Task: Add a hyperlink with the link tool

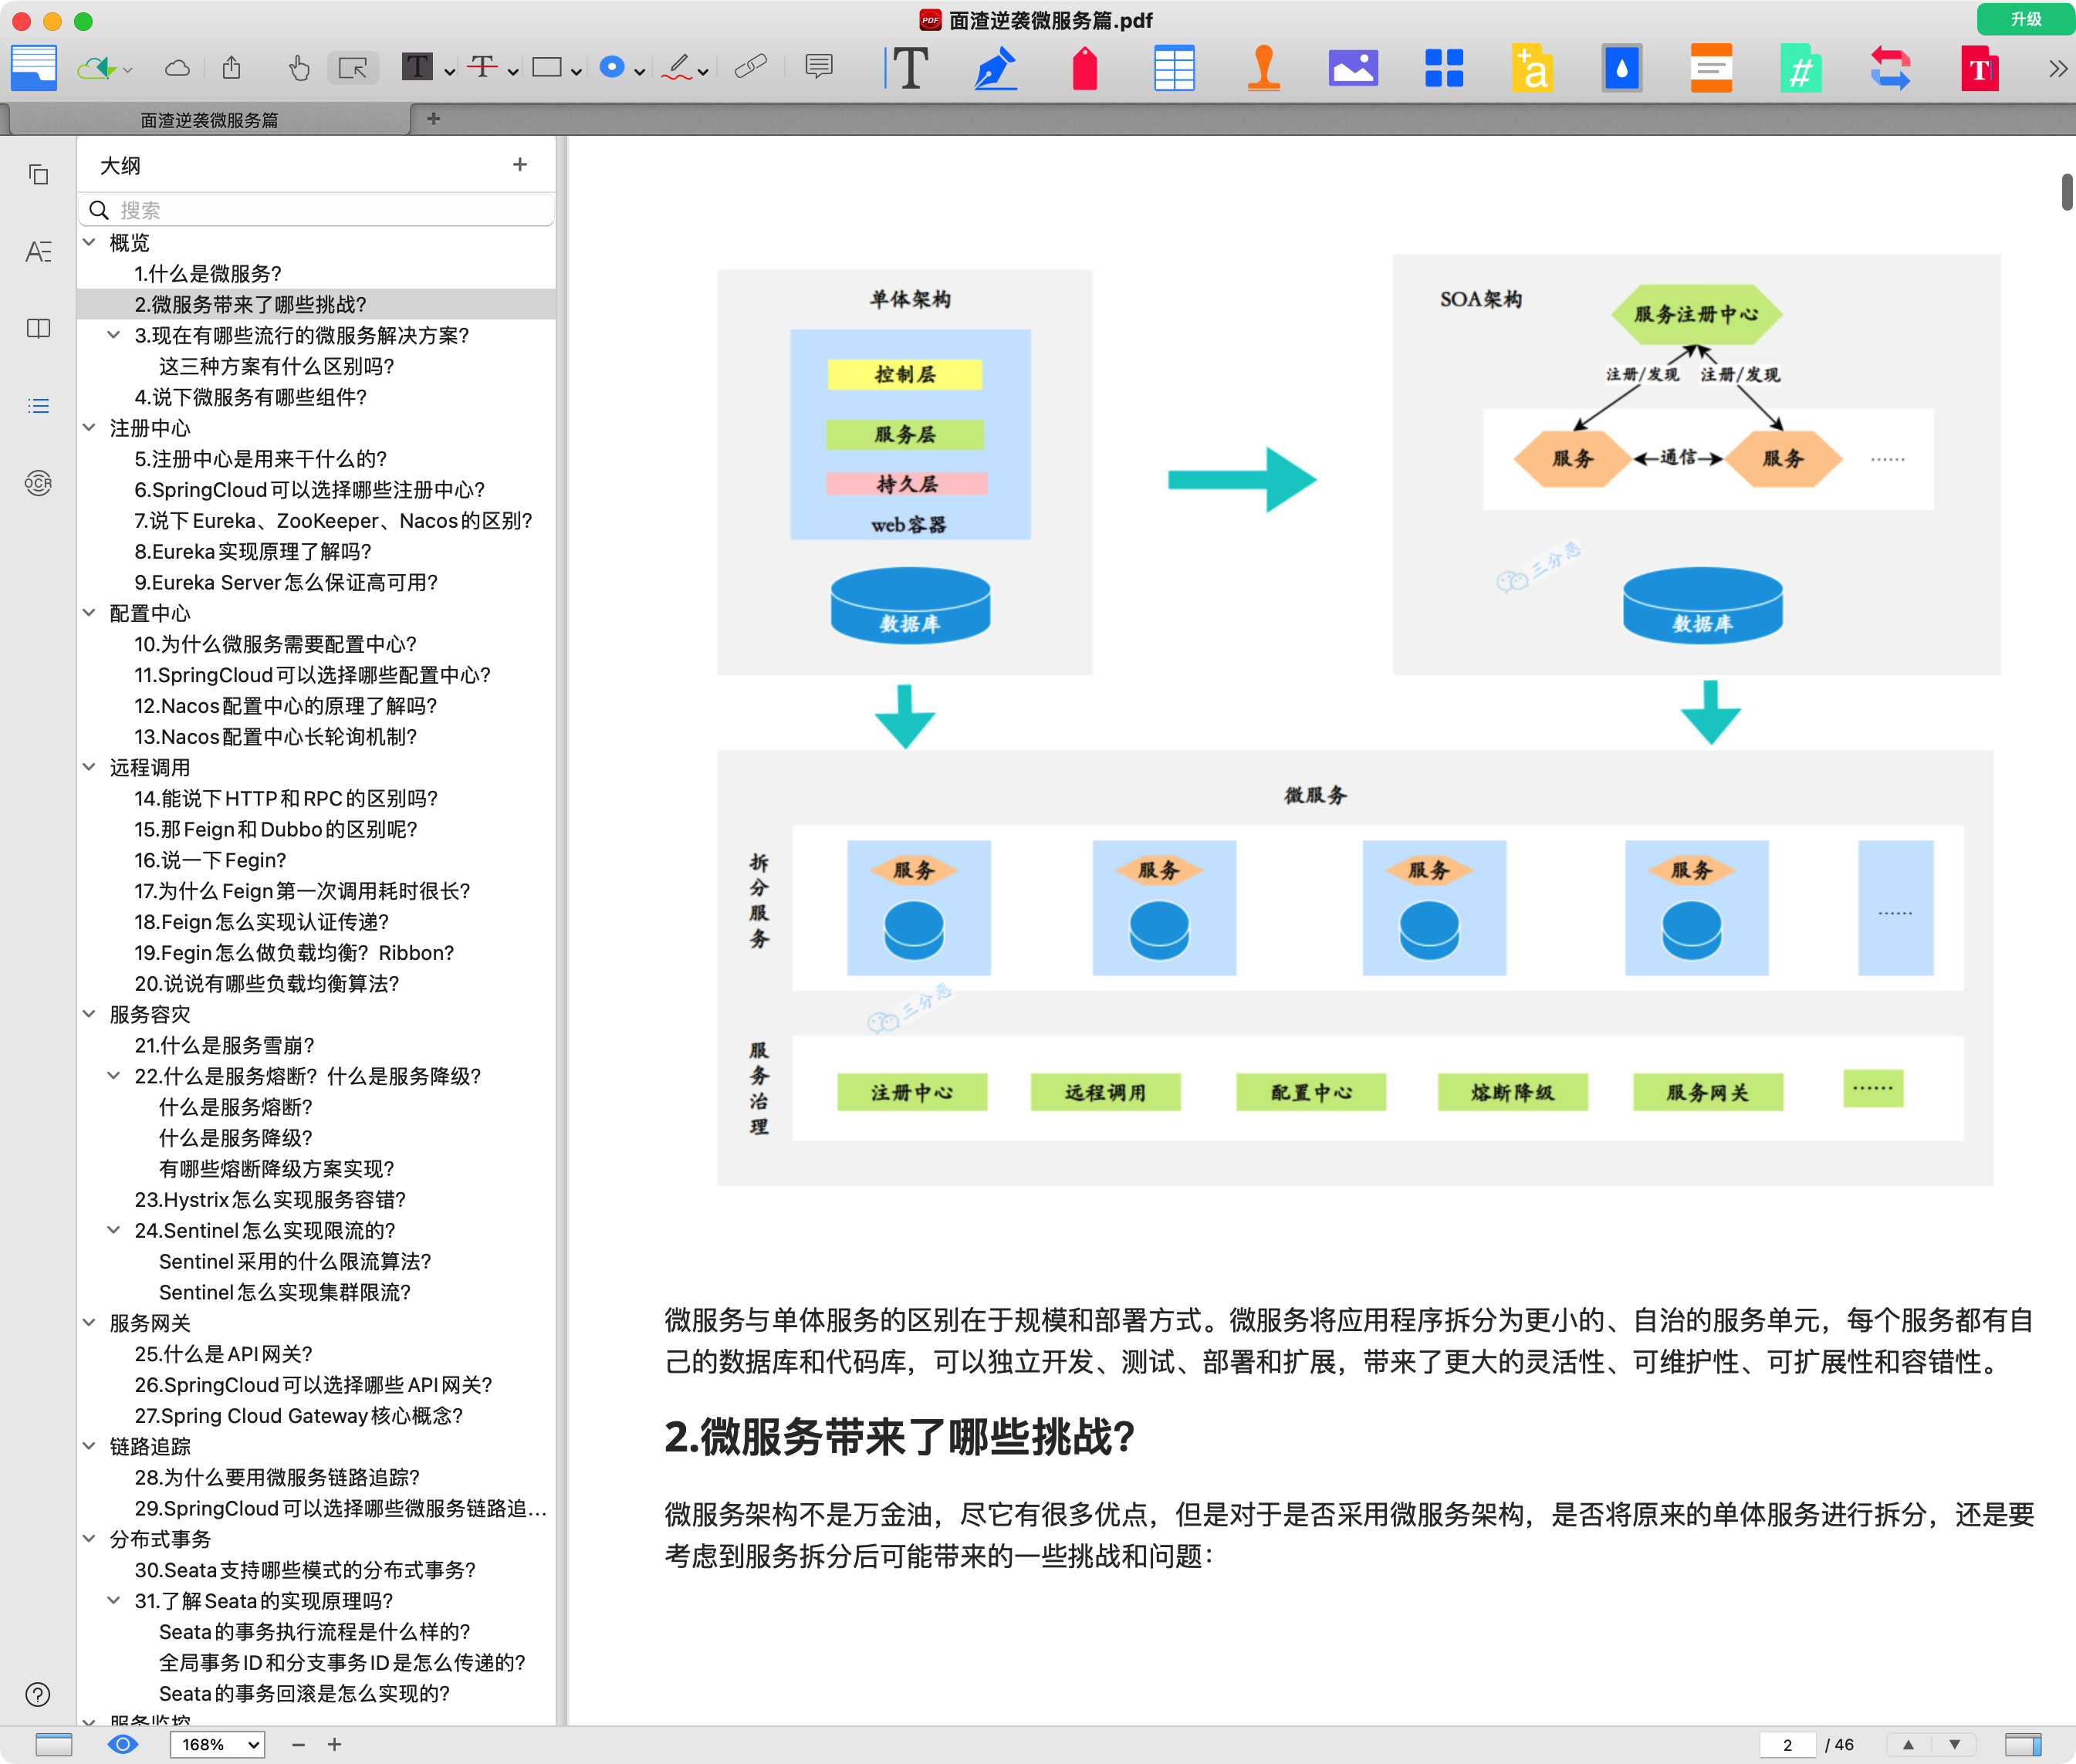Action: tap(750, 68)
